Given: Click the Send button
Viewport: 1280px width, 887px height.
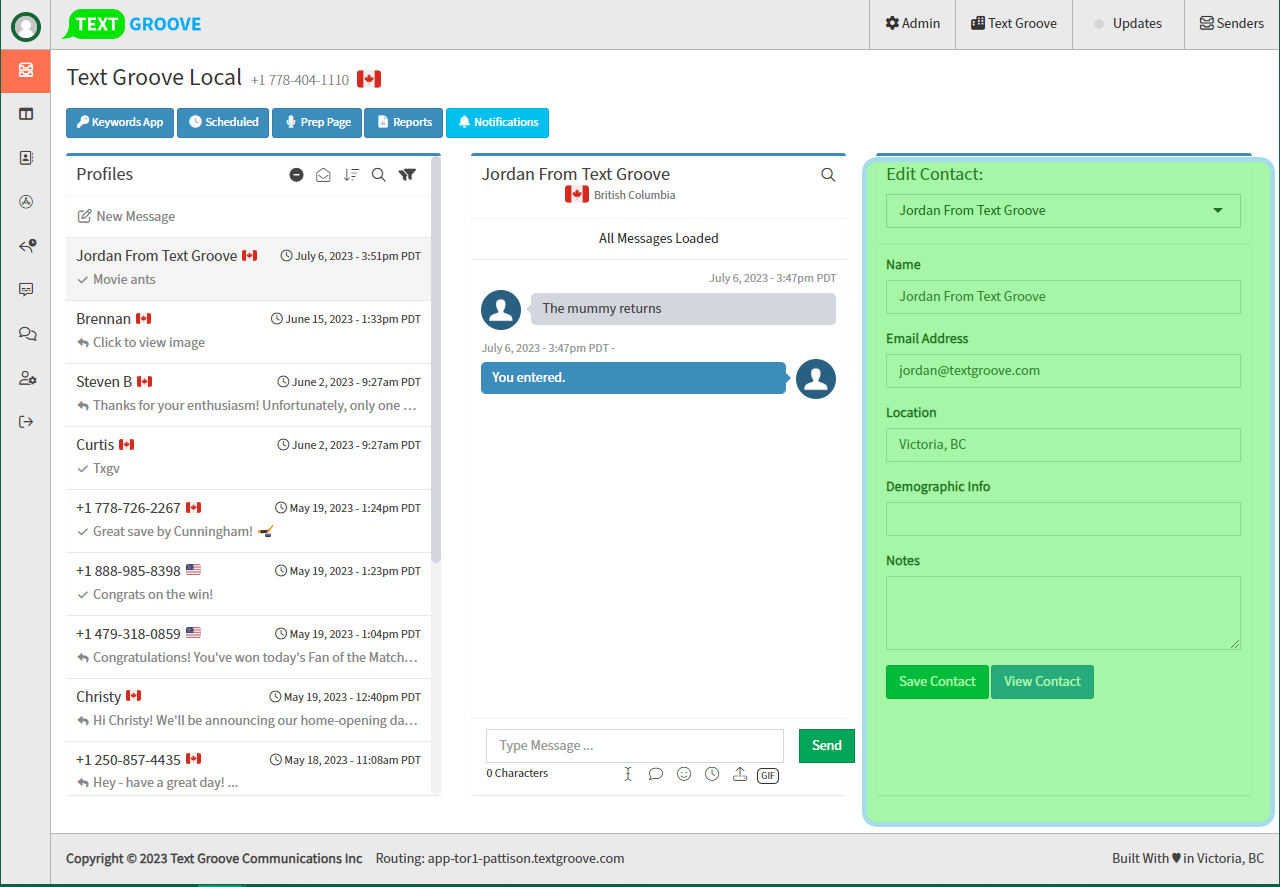Looking at the screenshot, I should point(827,745).
